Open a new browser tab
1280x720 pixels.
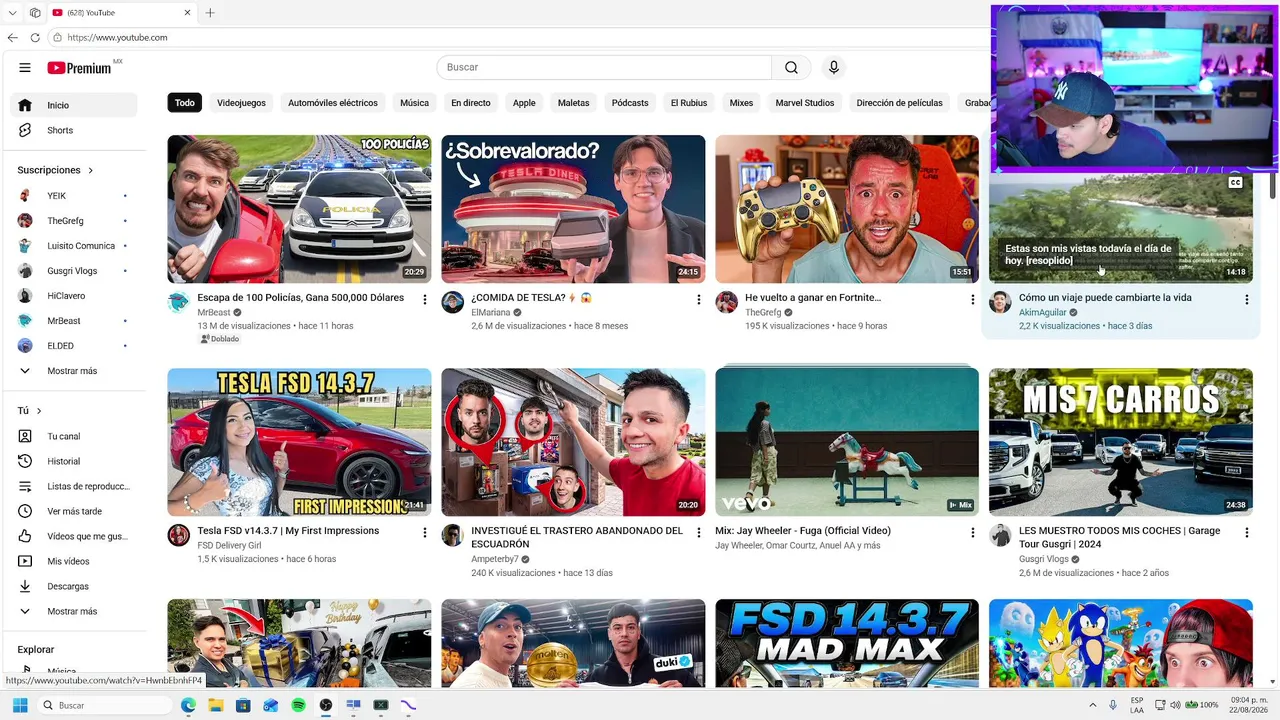point(210,13)
